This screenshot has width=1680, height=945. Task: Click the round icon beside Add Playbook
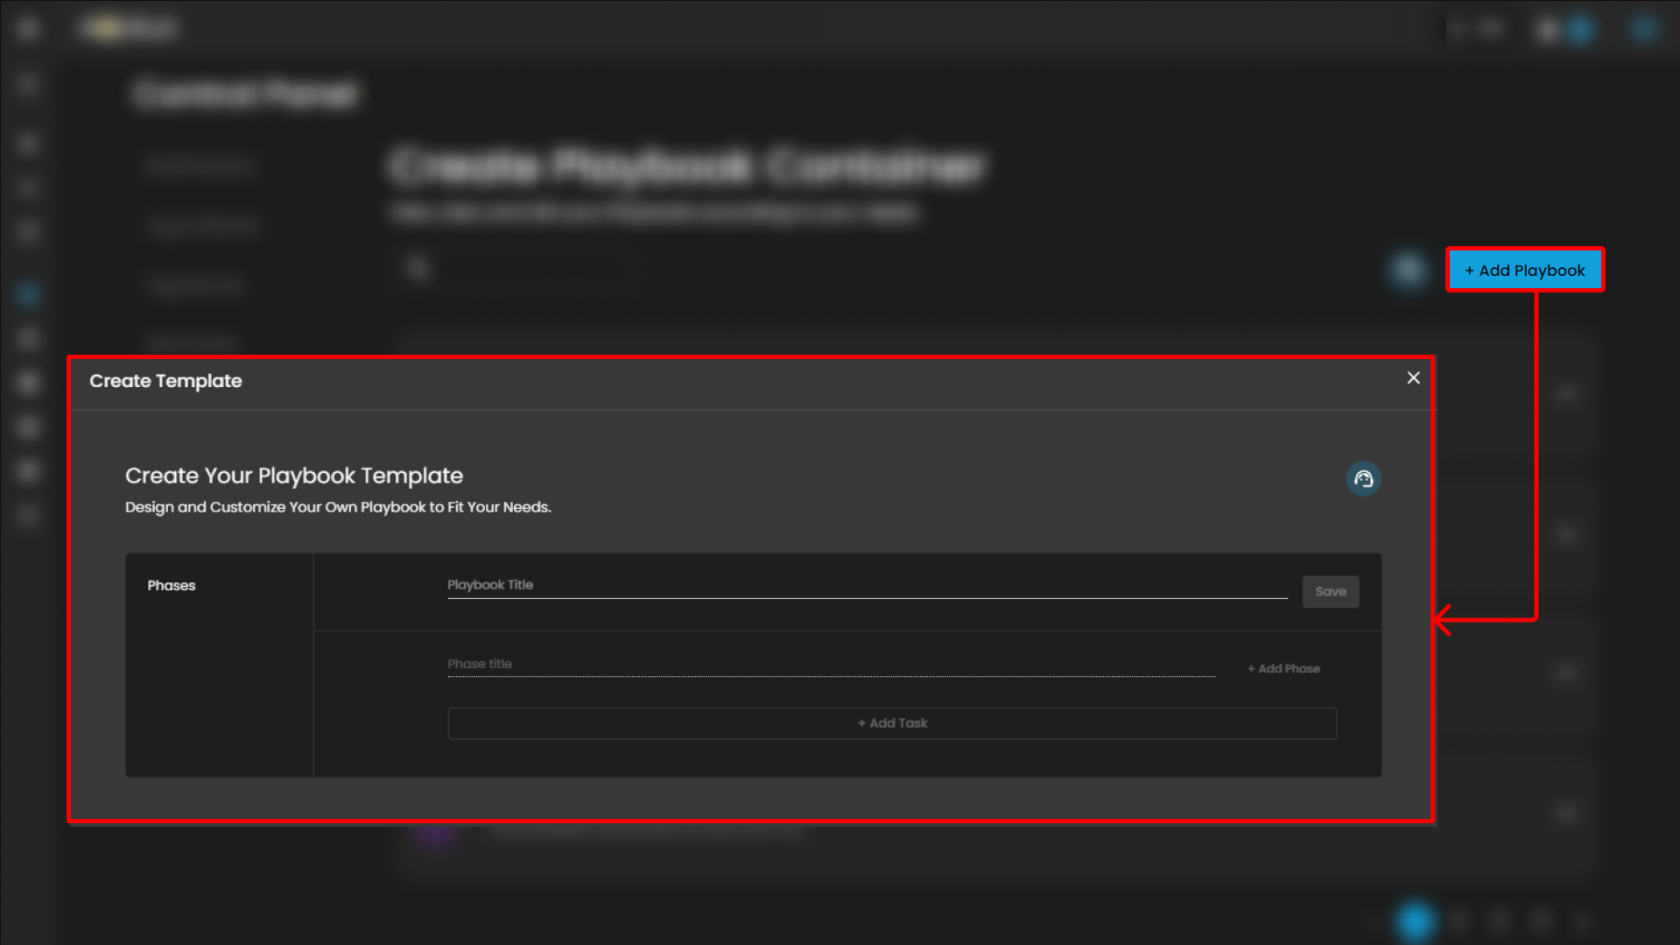click(x=1408, y=269)
